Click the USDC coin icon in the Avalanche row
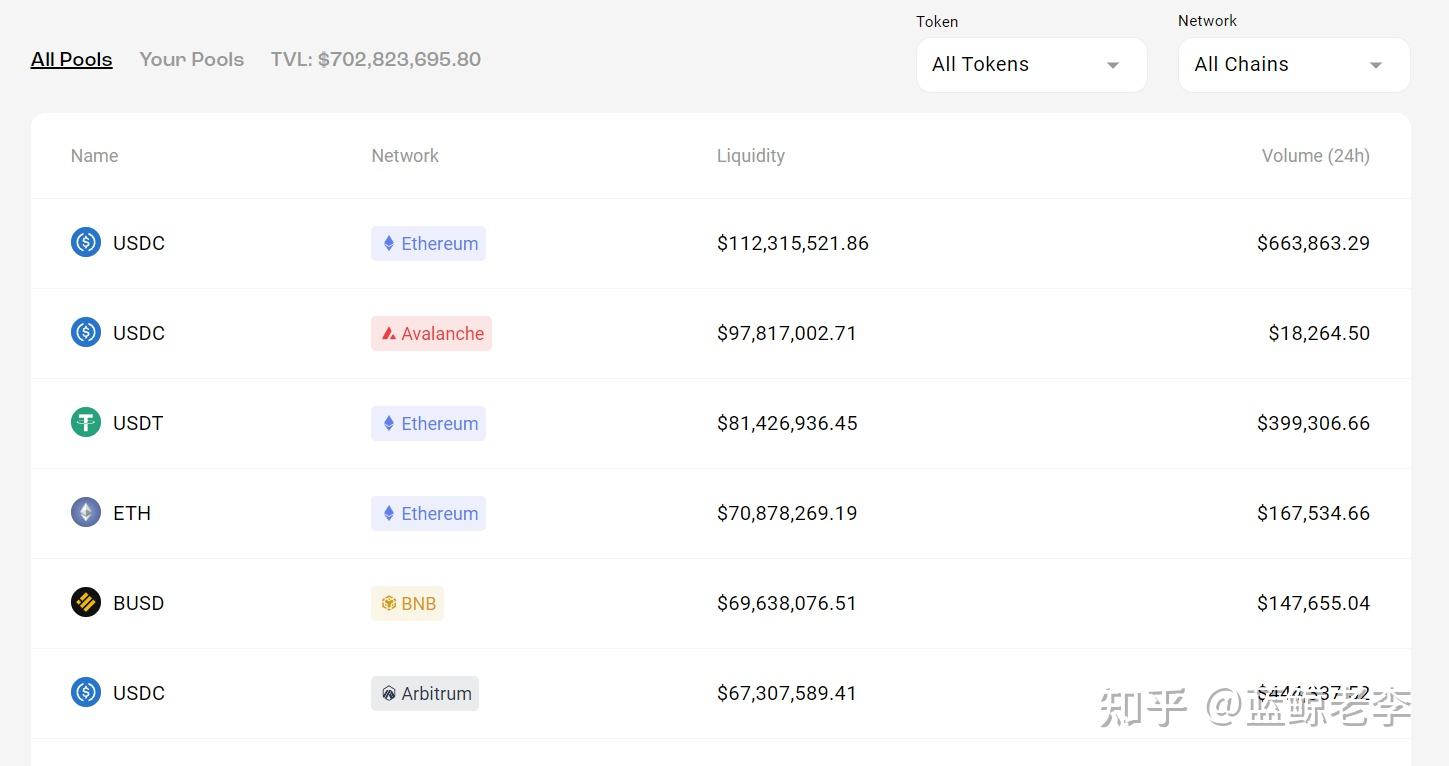The image size is (1449, 766). [86, 332]
